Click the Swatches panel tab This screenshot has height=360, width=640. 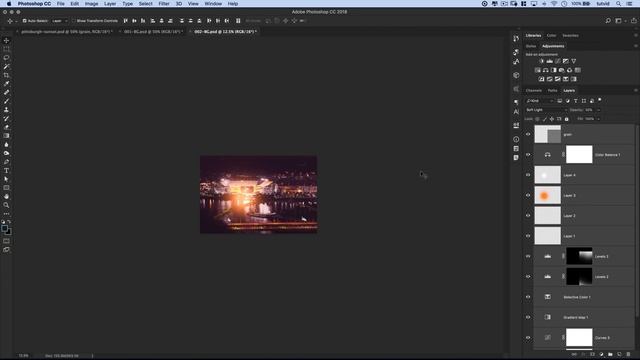(570, 36)
